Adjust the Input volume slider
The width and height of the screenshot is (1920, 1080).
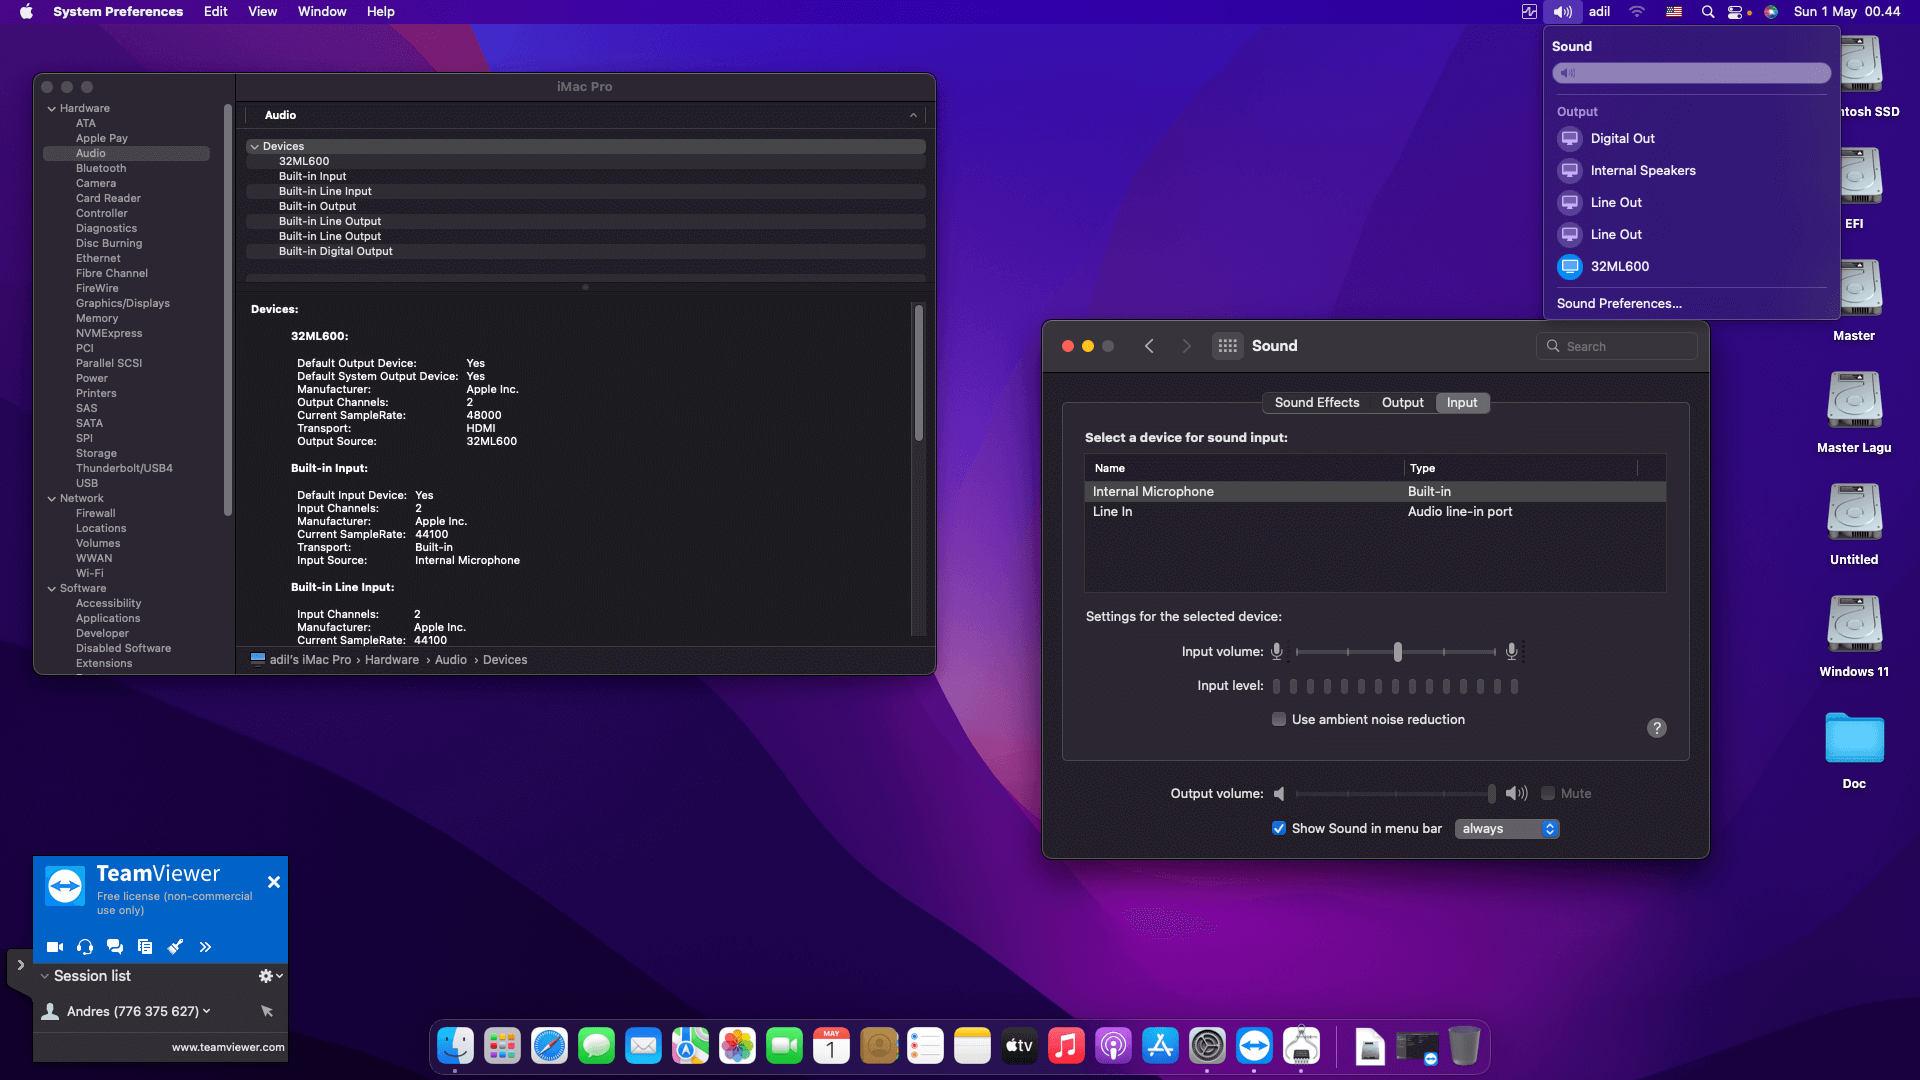click(x=1396, y=652)
